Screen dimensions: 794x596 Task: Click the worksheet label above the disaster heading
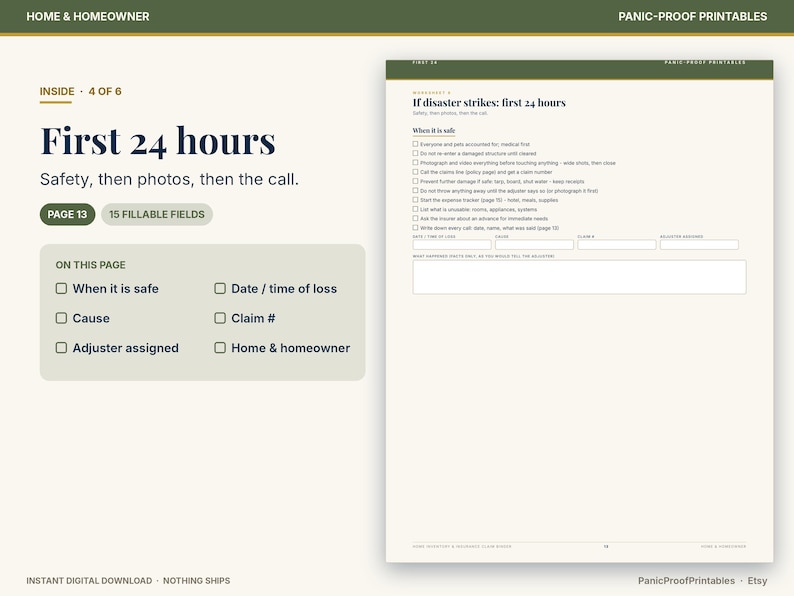tap(431, 93)
